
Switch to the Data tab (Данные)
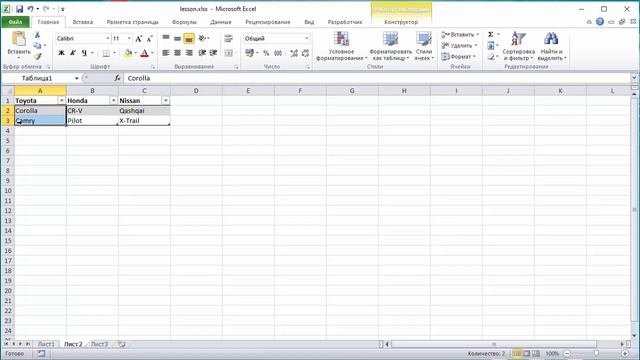click(221, 22)
